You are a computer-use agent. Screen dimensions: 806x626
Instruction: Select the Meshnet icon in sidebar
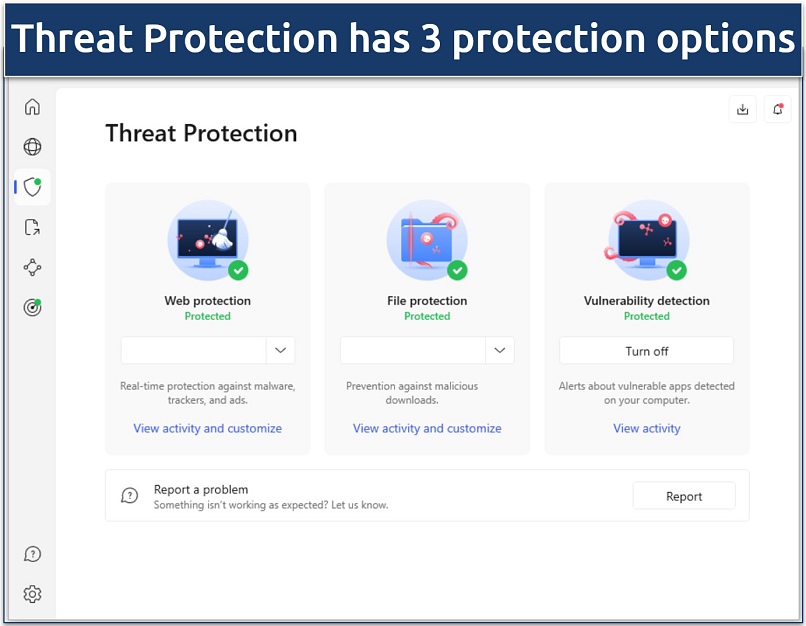[32, 267]
